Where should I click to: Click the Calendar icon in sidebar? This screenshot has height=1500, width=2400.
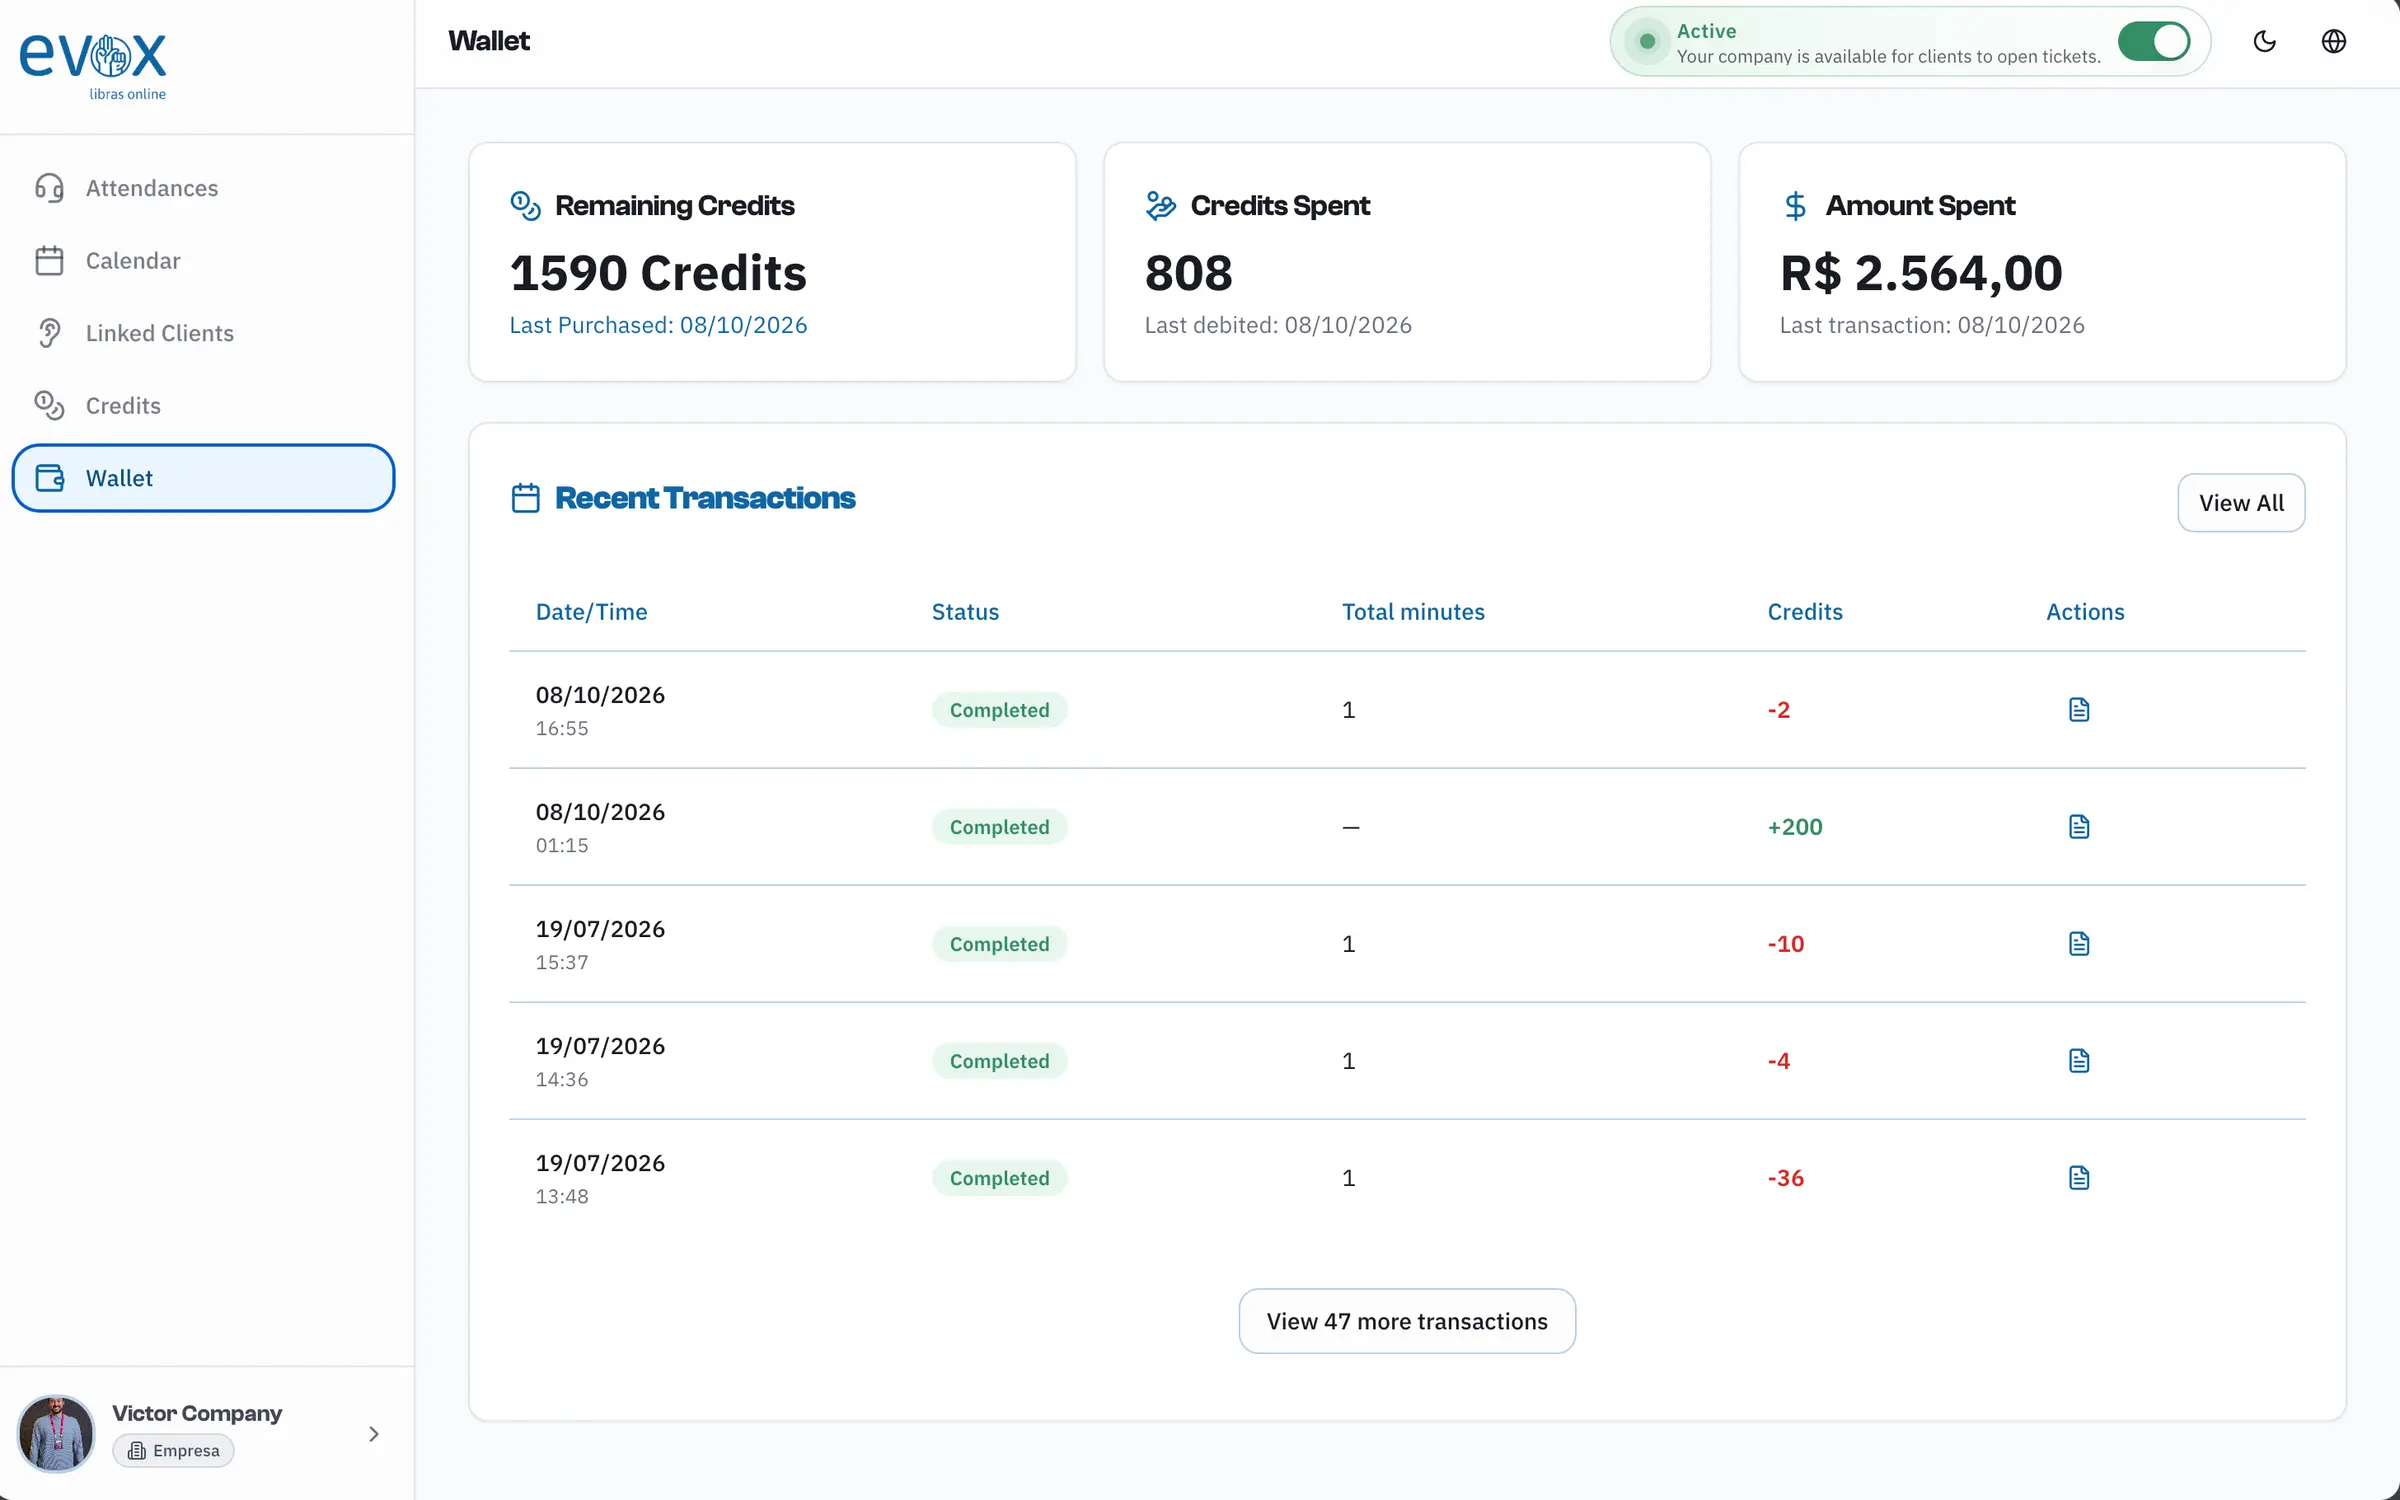coord(49,260)
